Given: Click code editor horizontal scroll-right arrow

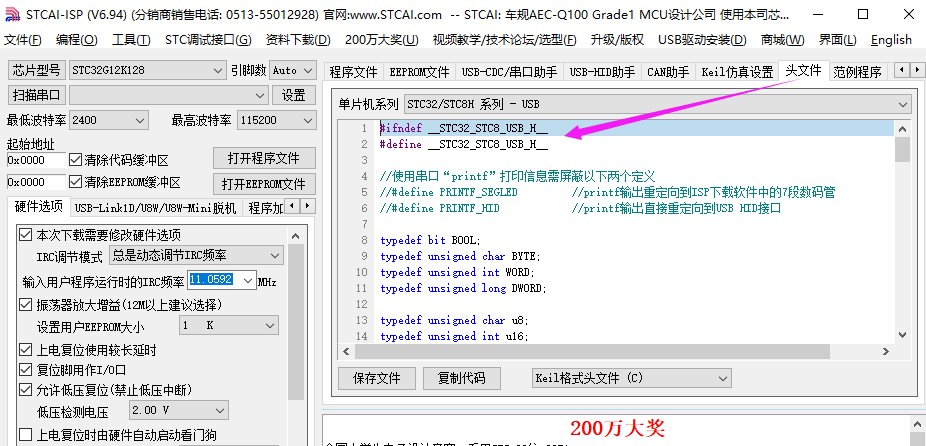Looking at the screenshot, I should pyautogui.click(x=886, y=351).
